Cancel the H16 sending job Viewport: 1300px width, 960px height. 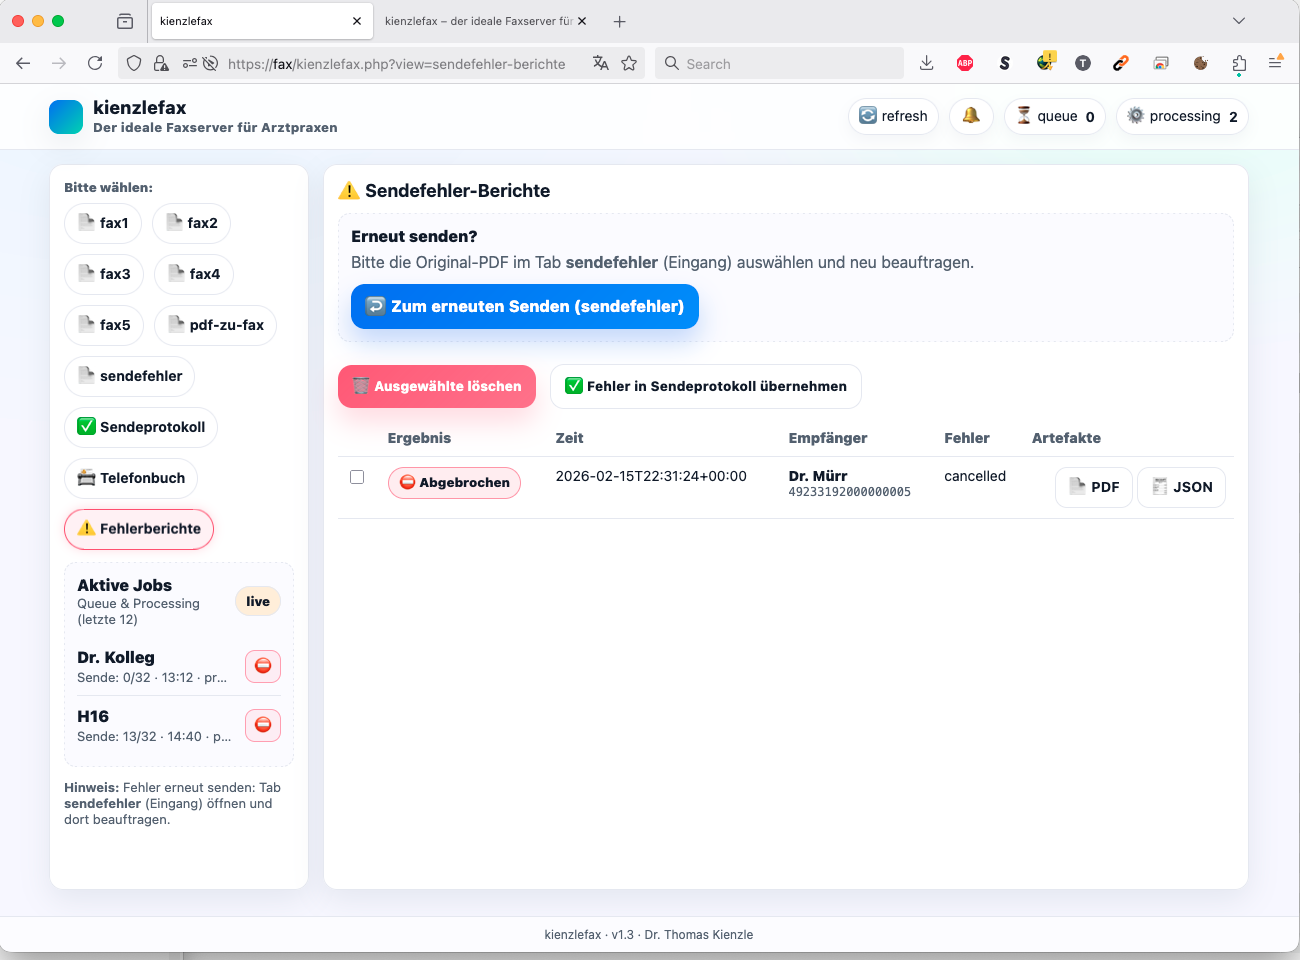point(263,725)
